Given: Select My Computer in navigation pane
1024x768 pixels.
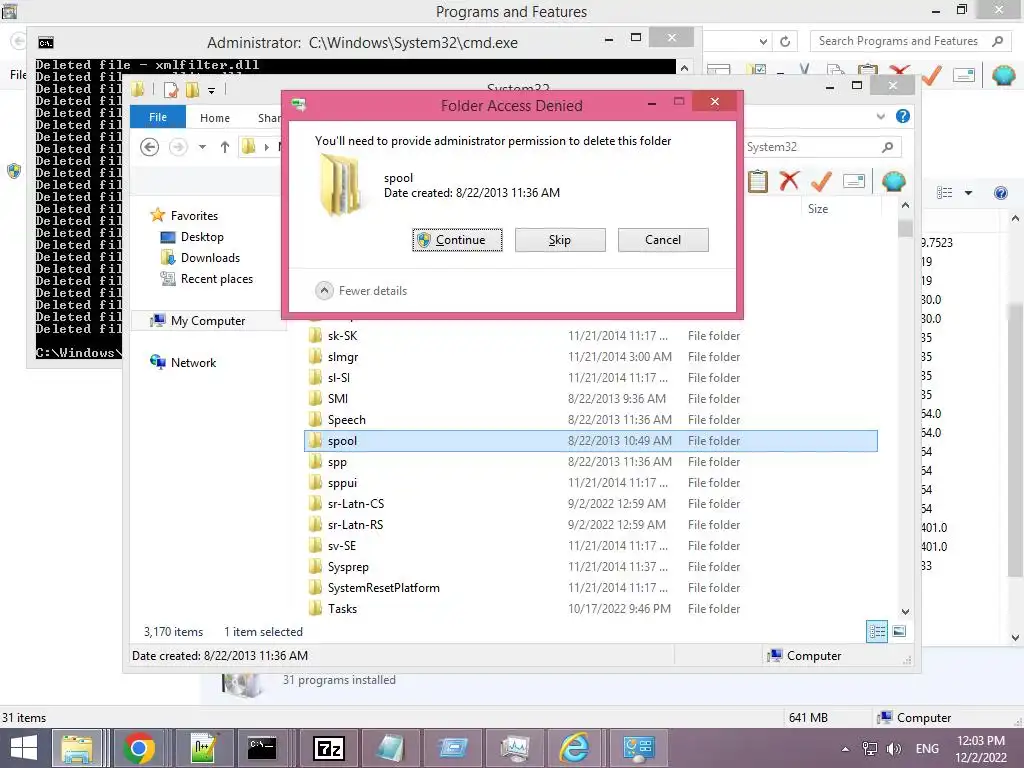Looking at the screenshot, I should 208,321.
